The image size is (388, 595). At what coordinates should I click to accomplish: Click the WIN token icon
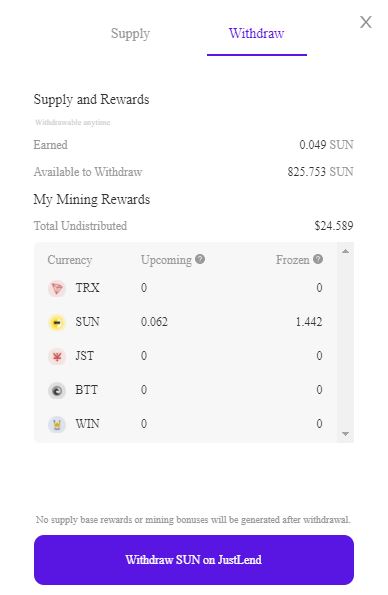[57, 425]
